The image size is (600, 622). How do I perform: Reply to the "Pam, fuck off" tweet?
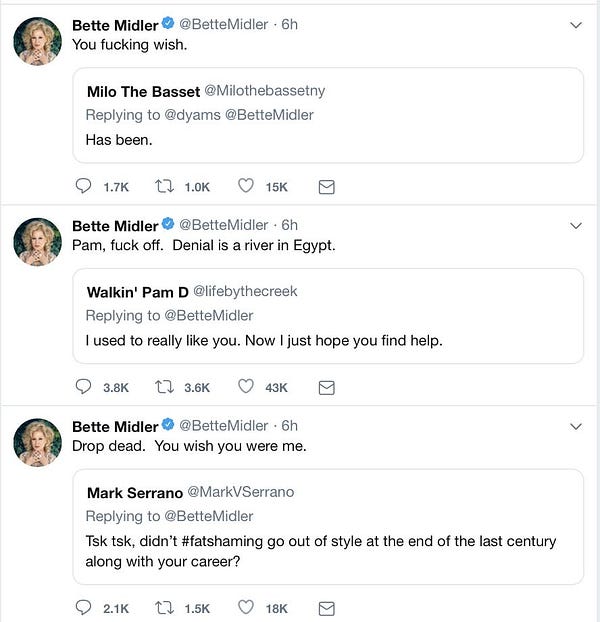pos(83,387)
